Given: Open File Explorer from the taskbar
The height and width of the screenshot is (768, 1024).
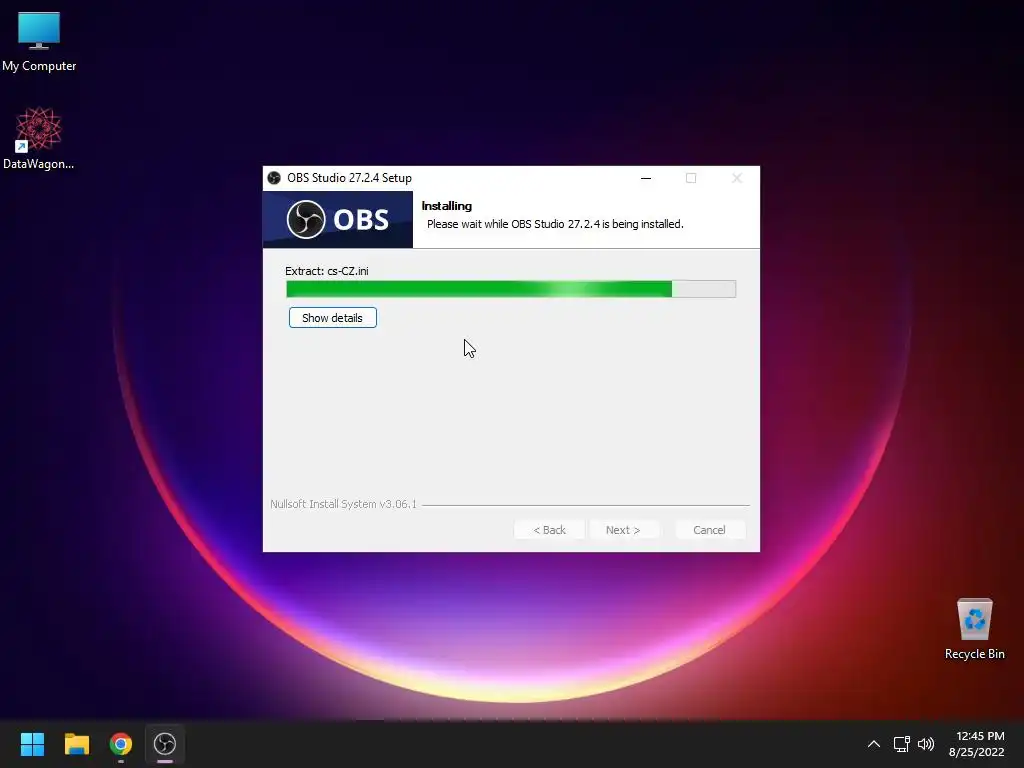Looking at the screenshot, I should tap(76, 744).
